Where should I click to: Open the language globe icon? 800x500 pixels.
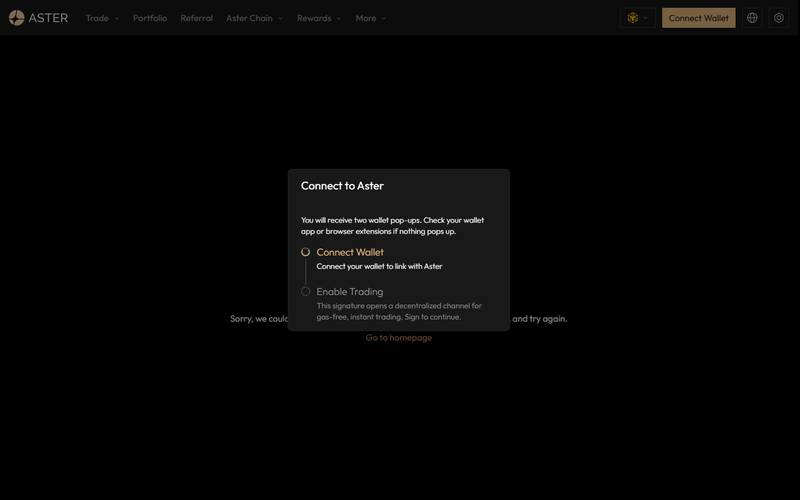pos(752,18)
